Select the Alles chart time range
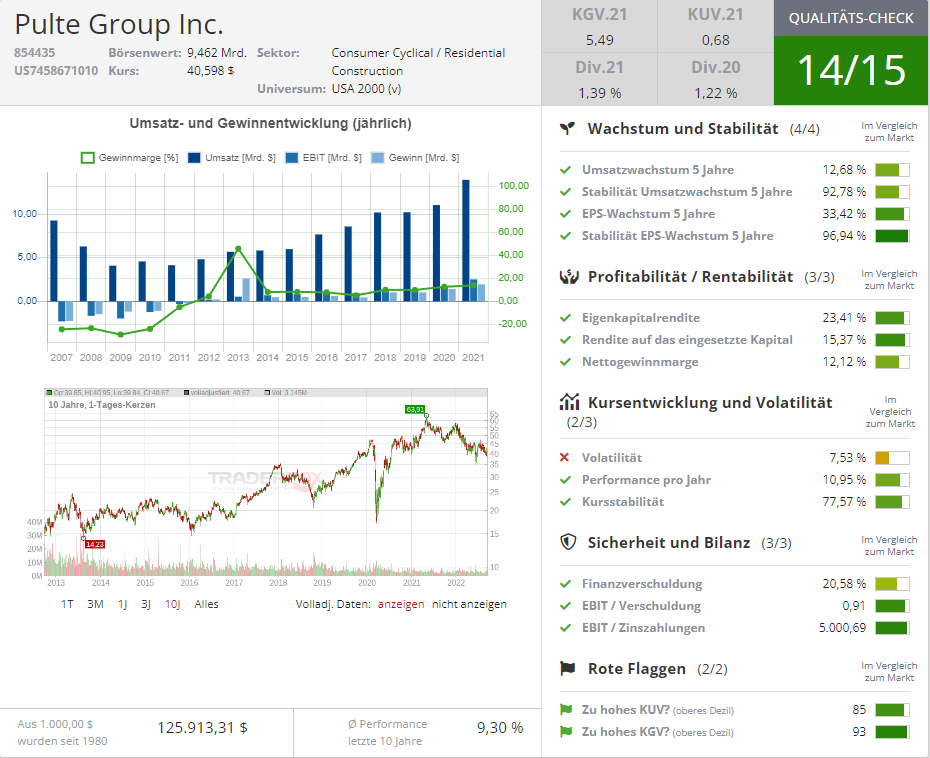The image size is (930, 758). pyautogui.click(x=206, y=604)
